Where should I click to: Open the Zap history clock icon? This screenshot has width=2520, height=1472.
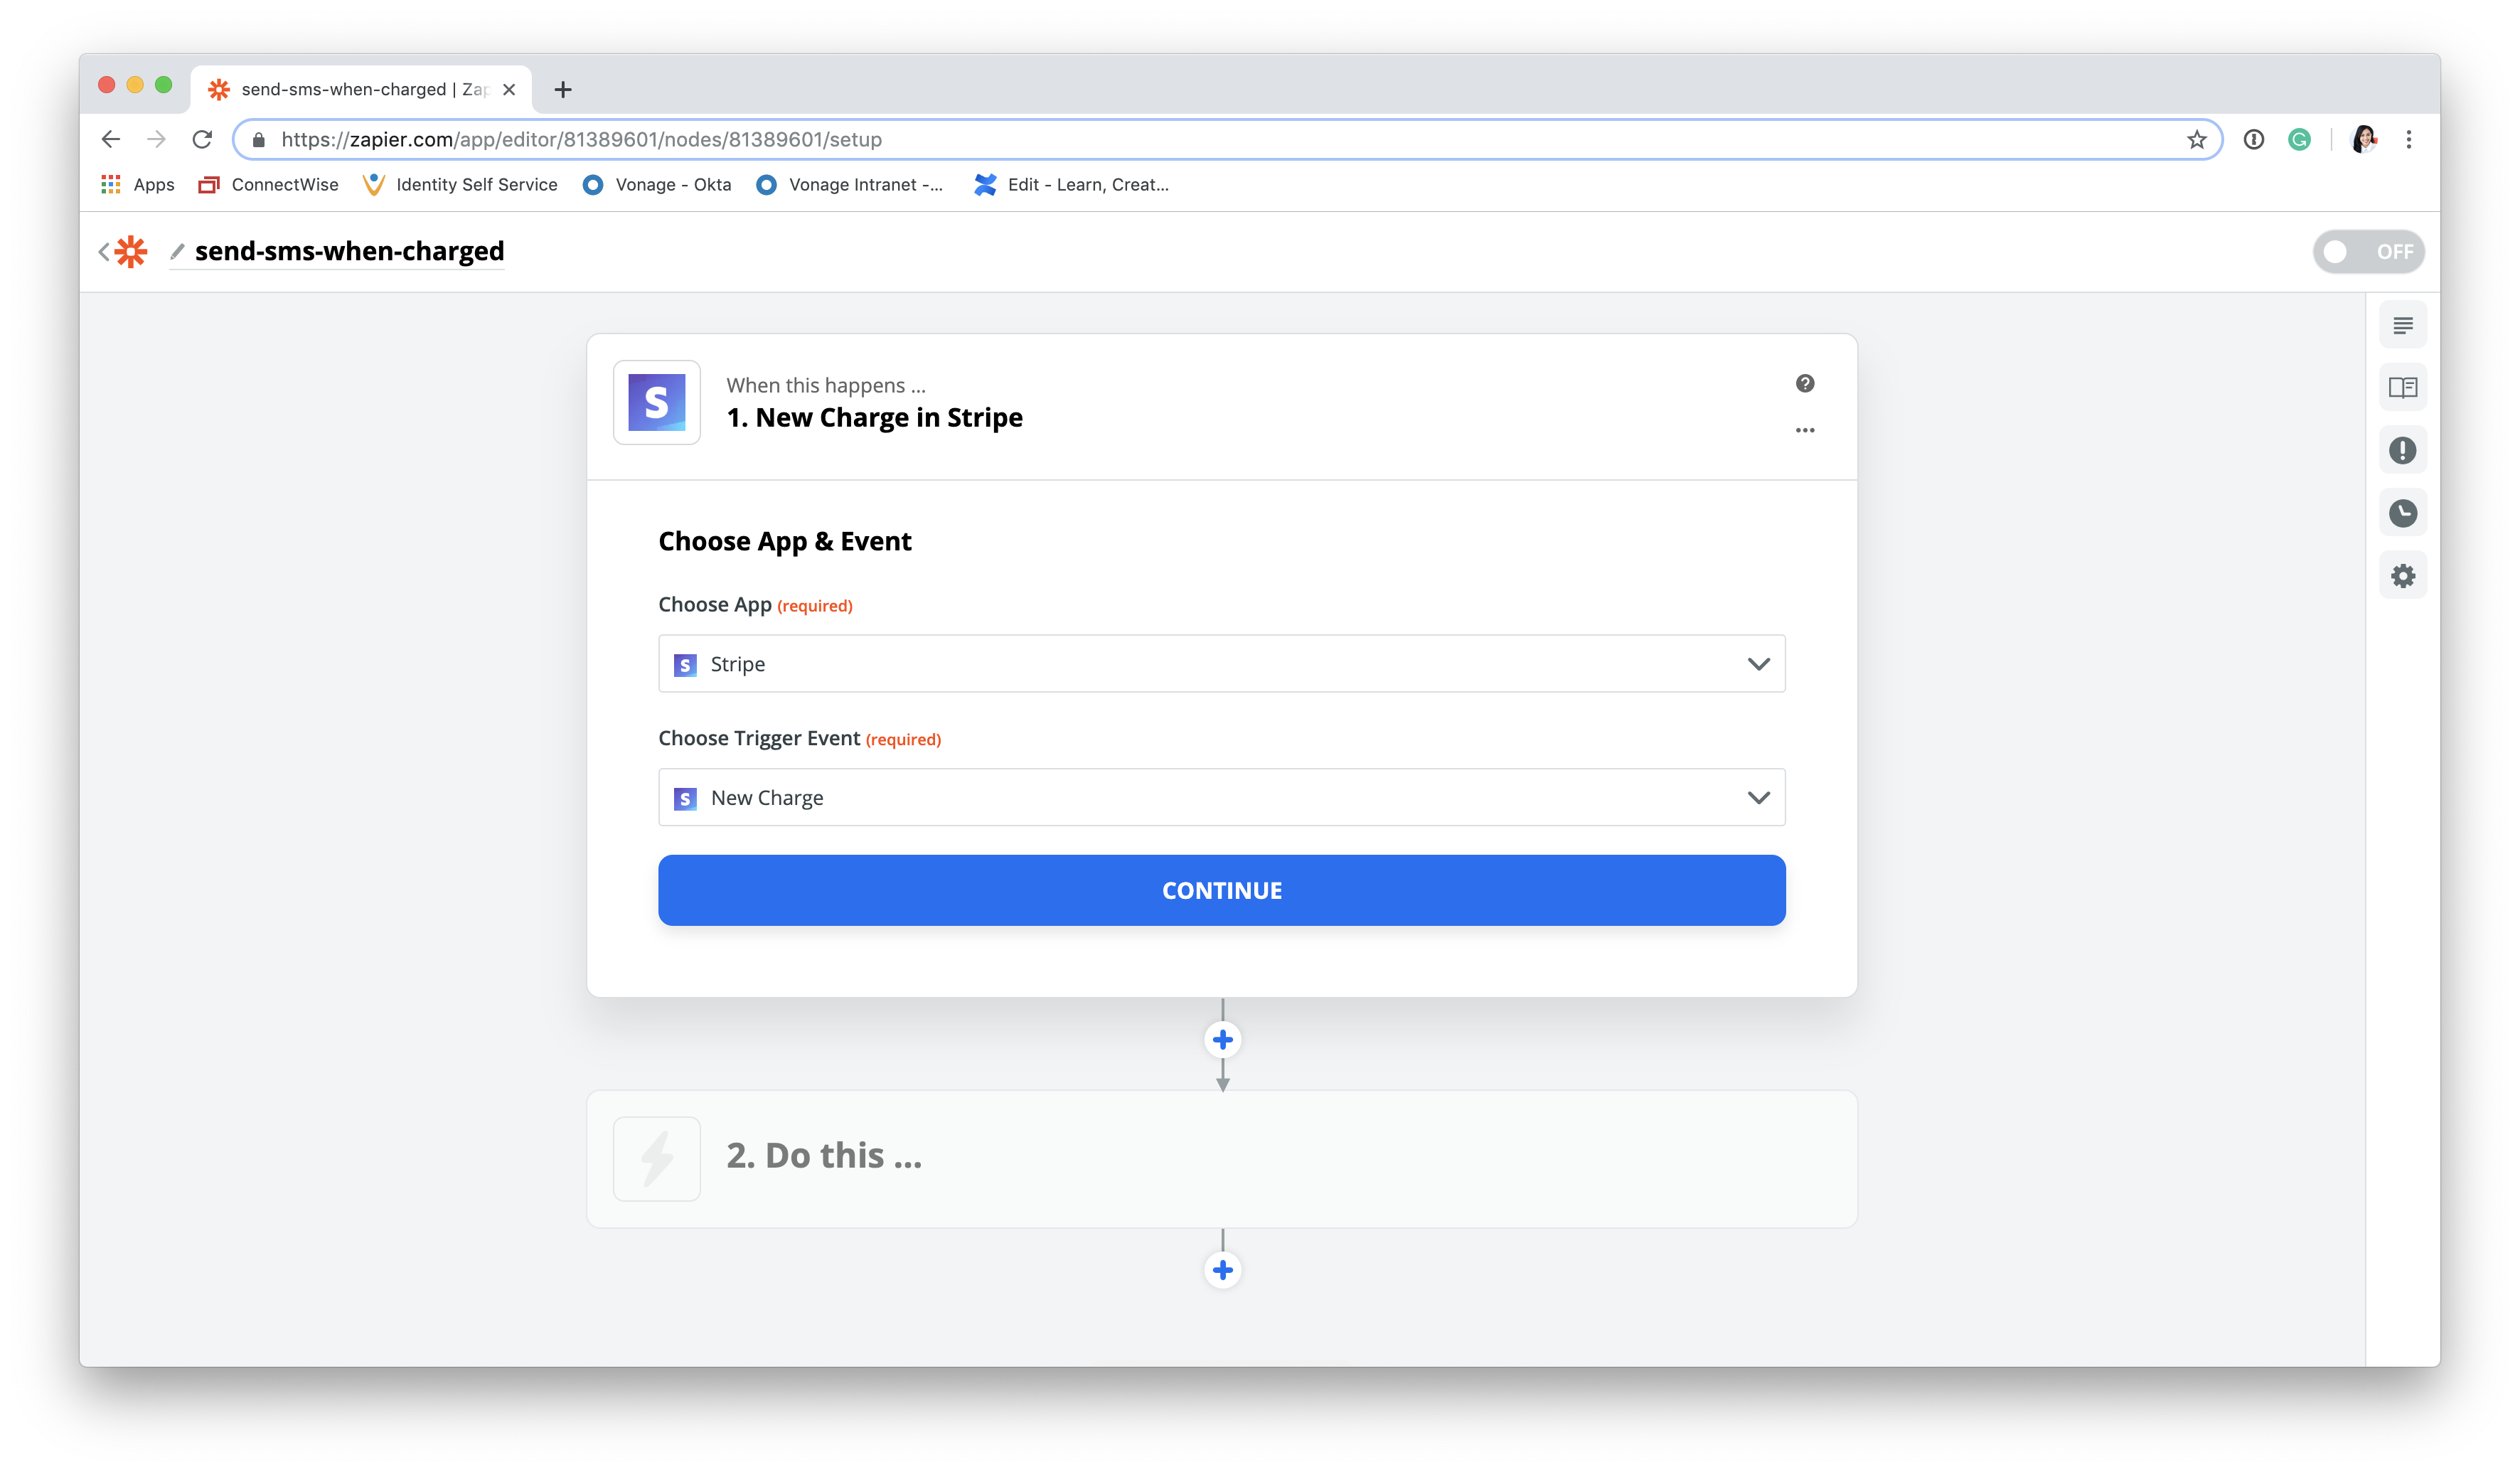coord(2402,513)
